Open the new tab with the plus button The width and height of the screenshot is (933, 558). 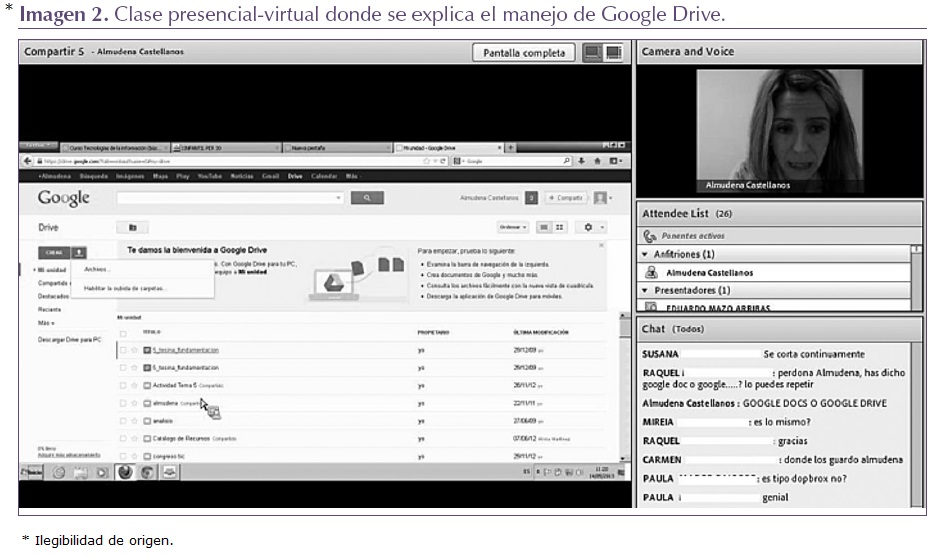click(511, 147)
